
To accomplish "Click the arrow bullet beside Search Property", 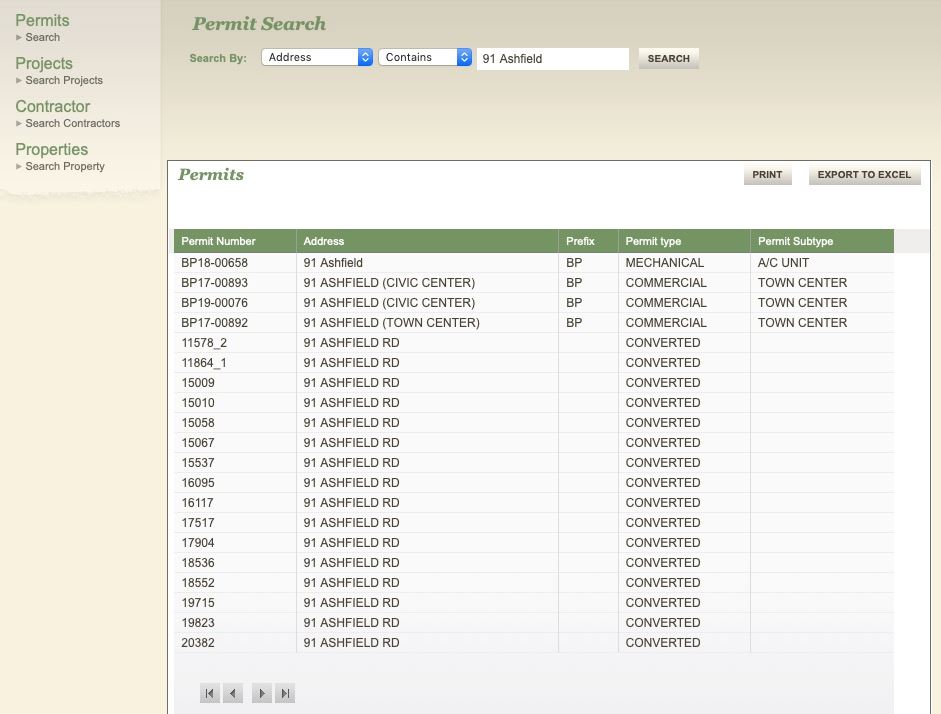I will coord(21,166).
